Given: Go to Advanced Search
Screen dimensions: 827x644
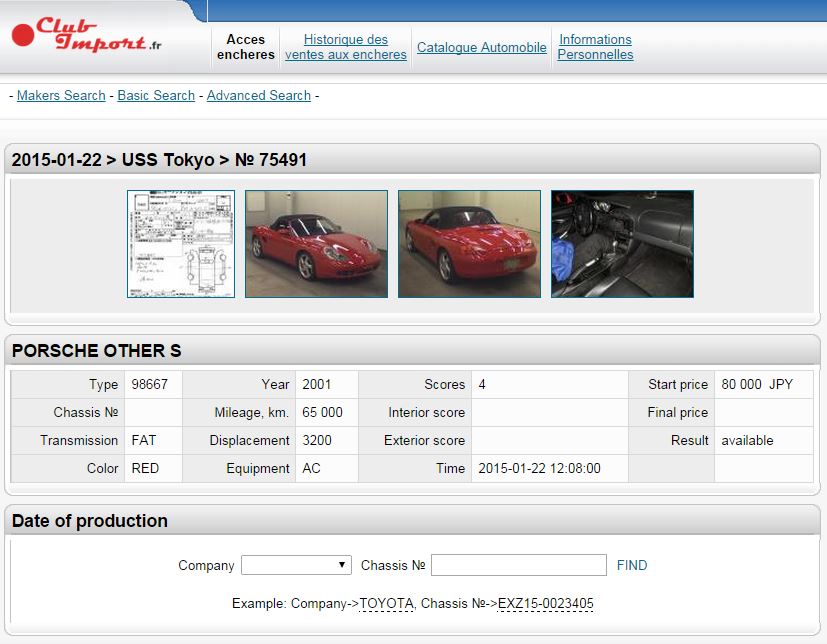Looking at the screenshot, I should (x=259, y=95).
